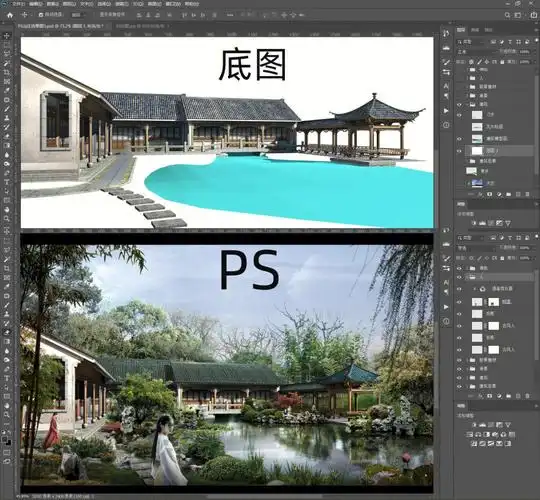540x500 pixels.
Task: Open the 图像 Image menu
Action: tap(53, 4)
